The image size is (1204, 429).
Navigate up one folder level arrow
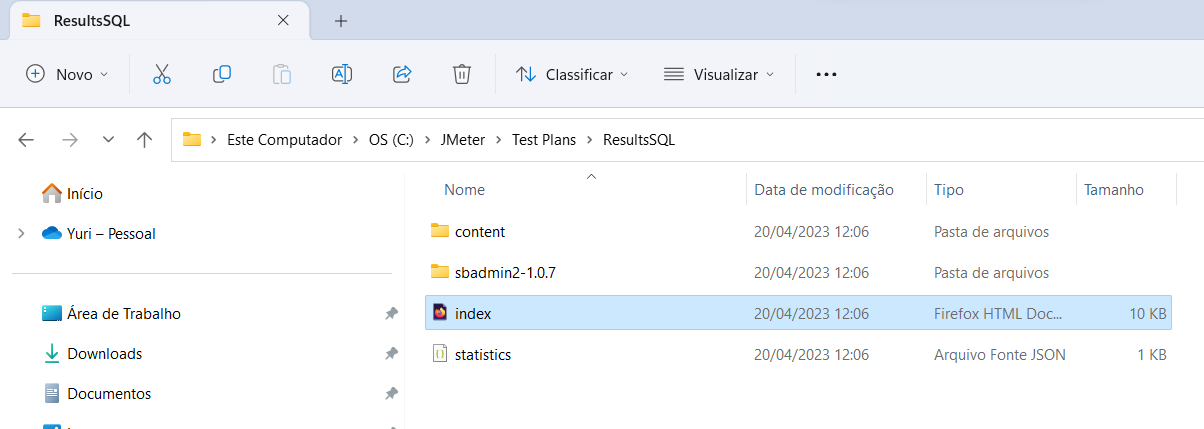[x=145, y=140]
